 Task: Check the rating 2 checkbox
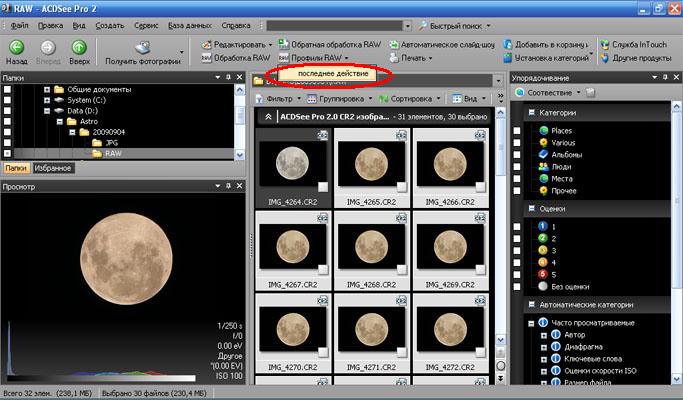coord(517,239)
